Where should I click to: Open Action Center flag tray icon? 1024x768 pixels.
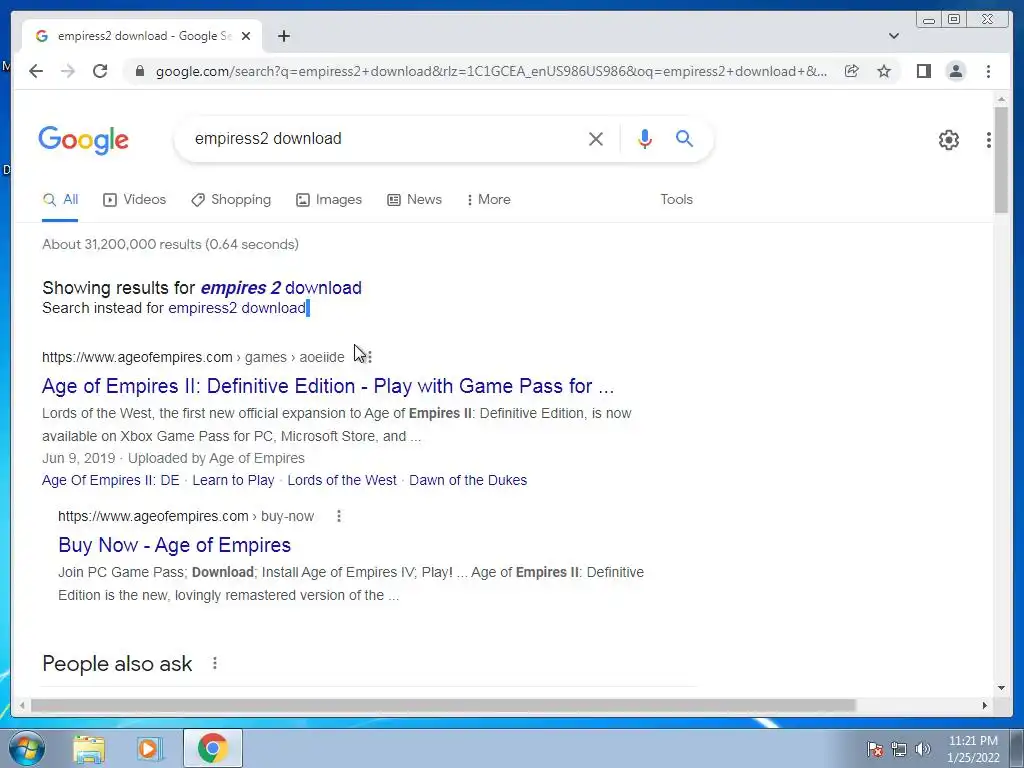click(875, 749)
